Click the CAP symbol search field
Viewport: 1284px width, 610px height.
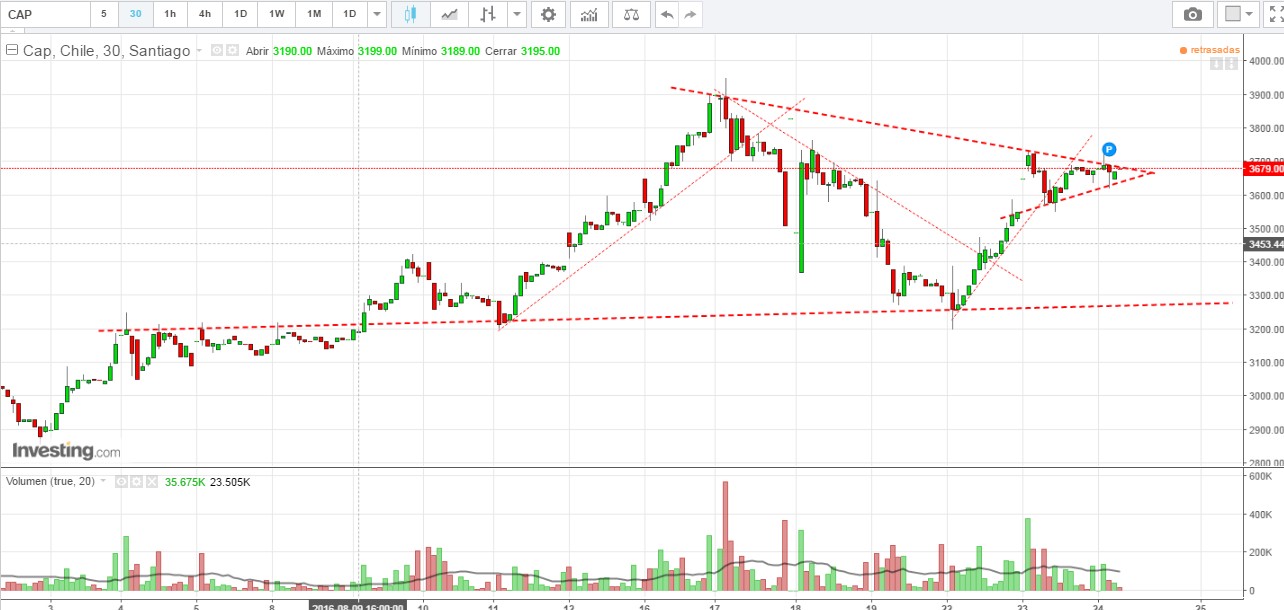point(43,14)
